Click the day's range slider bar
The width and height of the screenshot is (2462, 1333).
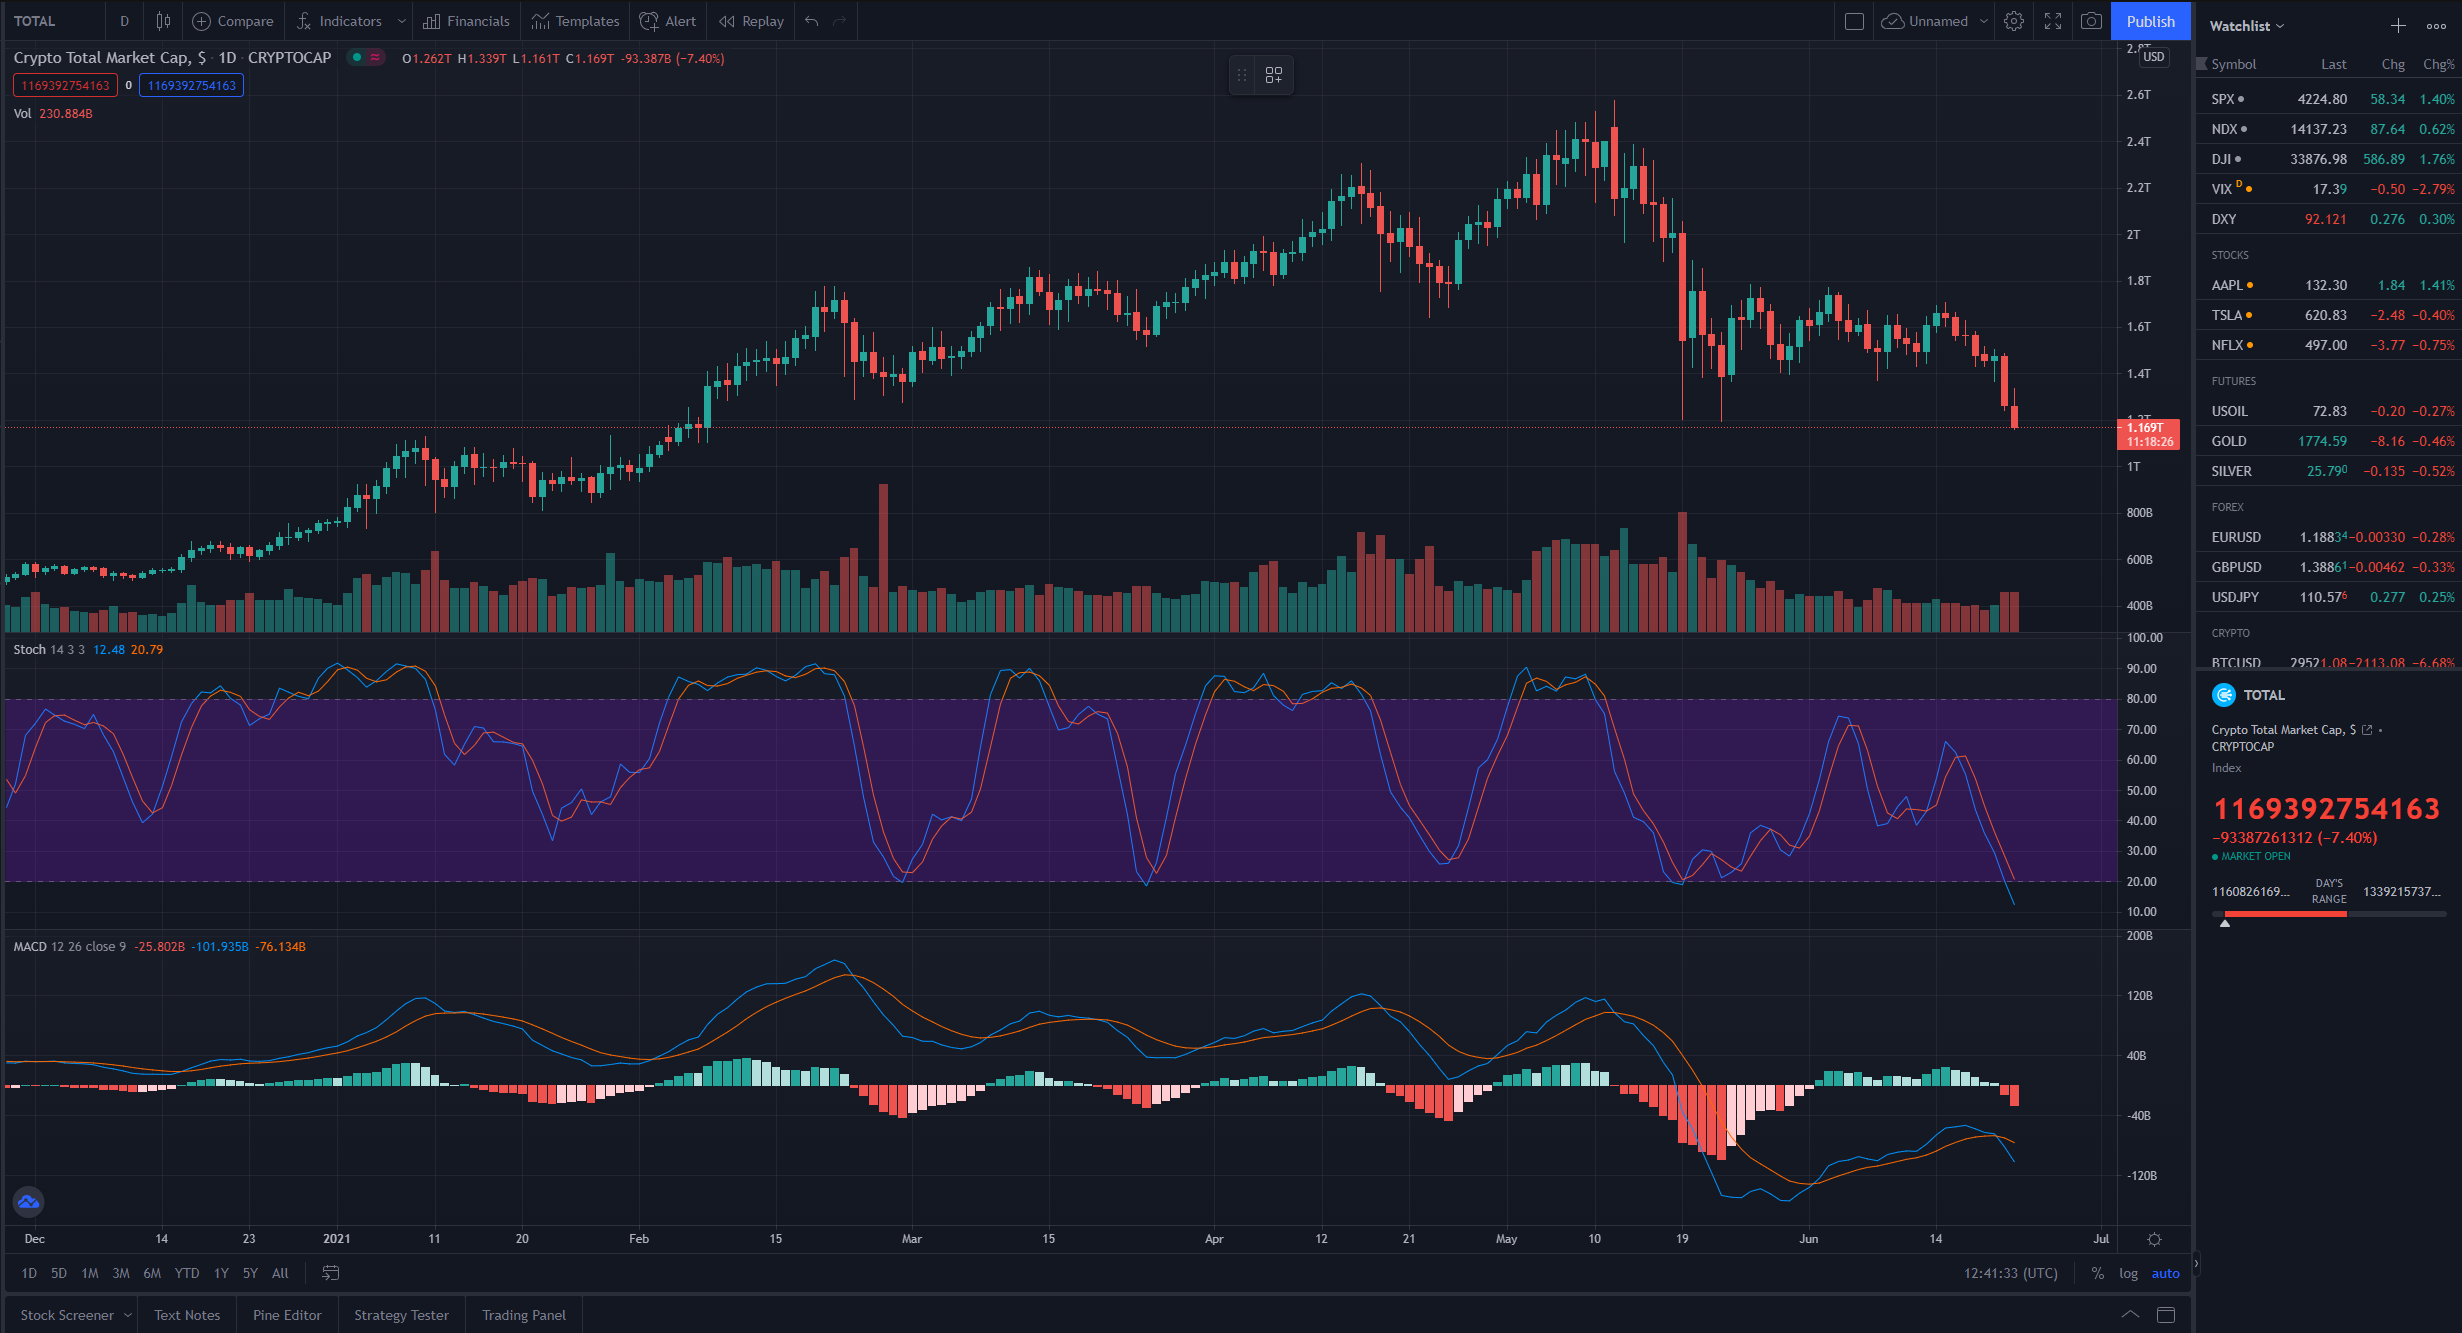pyautogui.click(x=2329, y=914)
